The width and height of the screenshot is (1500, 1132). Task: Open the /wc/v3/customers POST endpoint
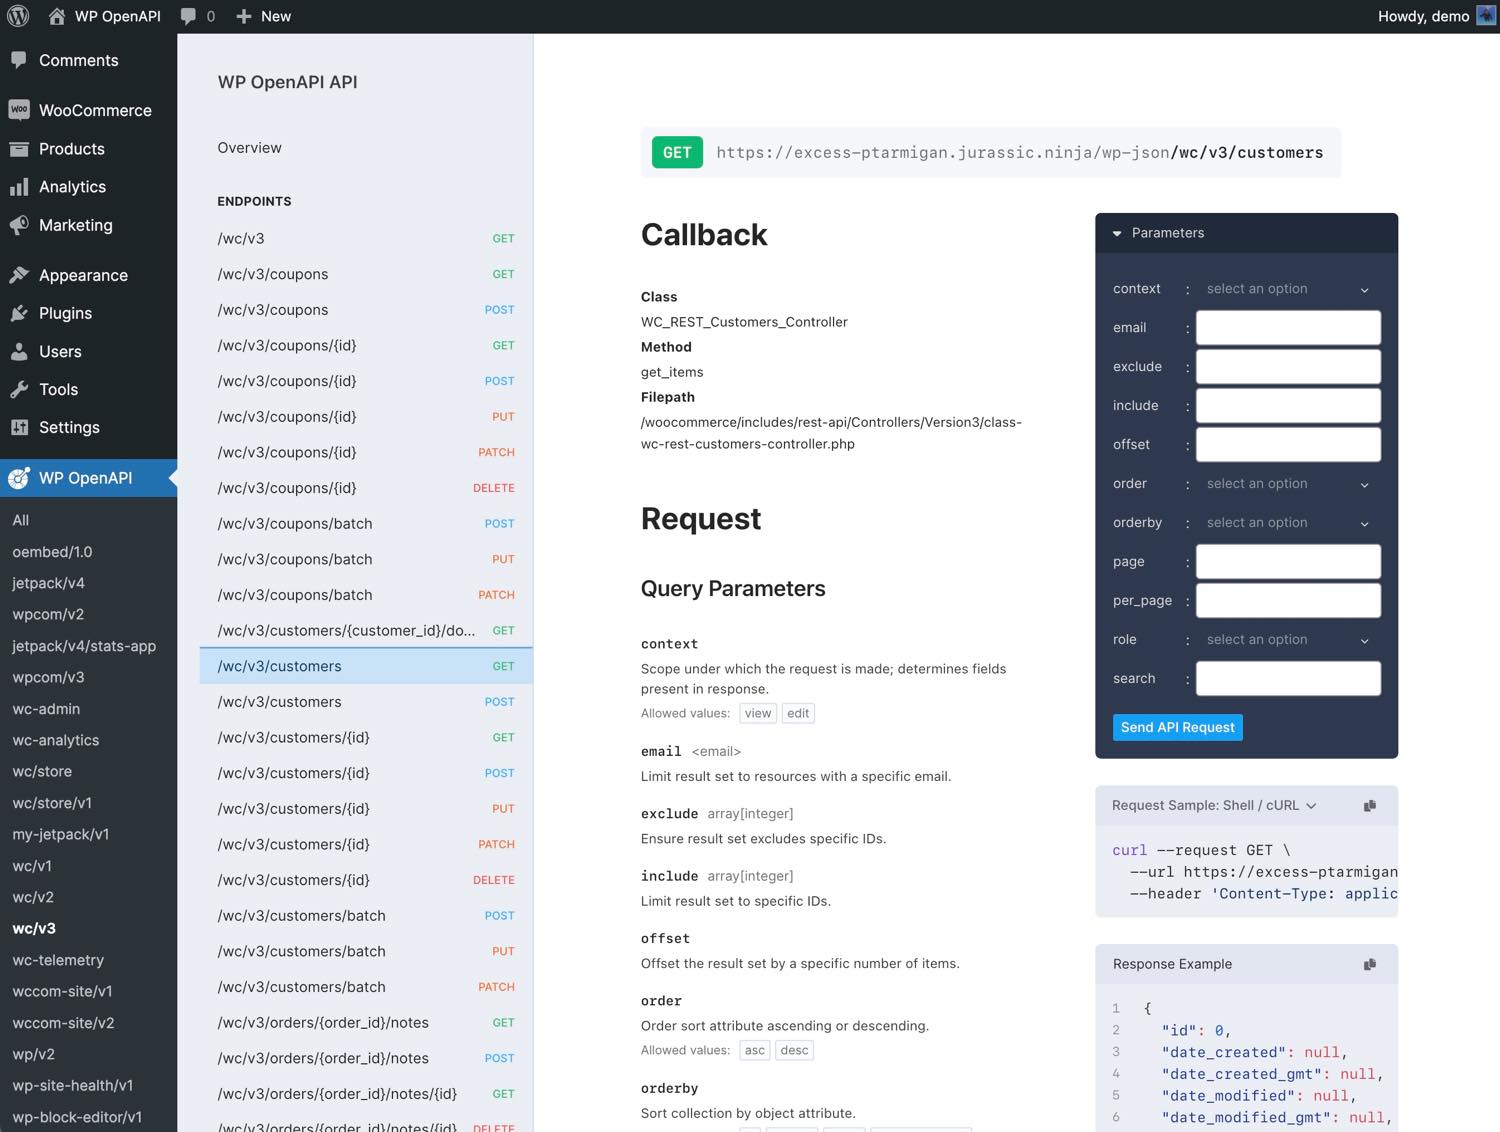point(366,702)
